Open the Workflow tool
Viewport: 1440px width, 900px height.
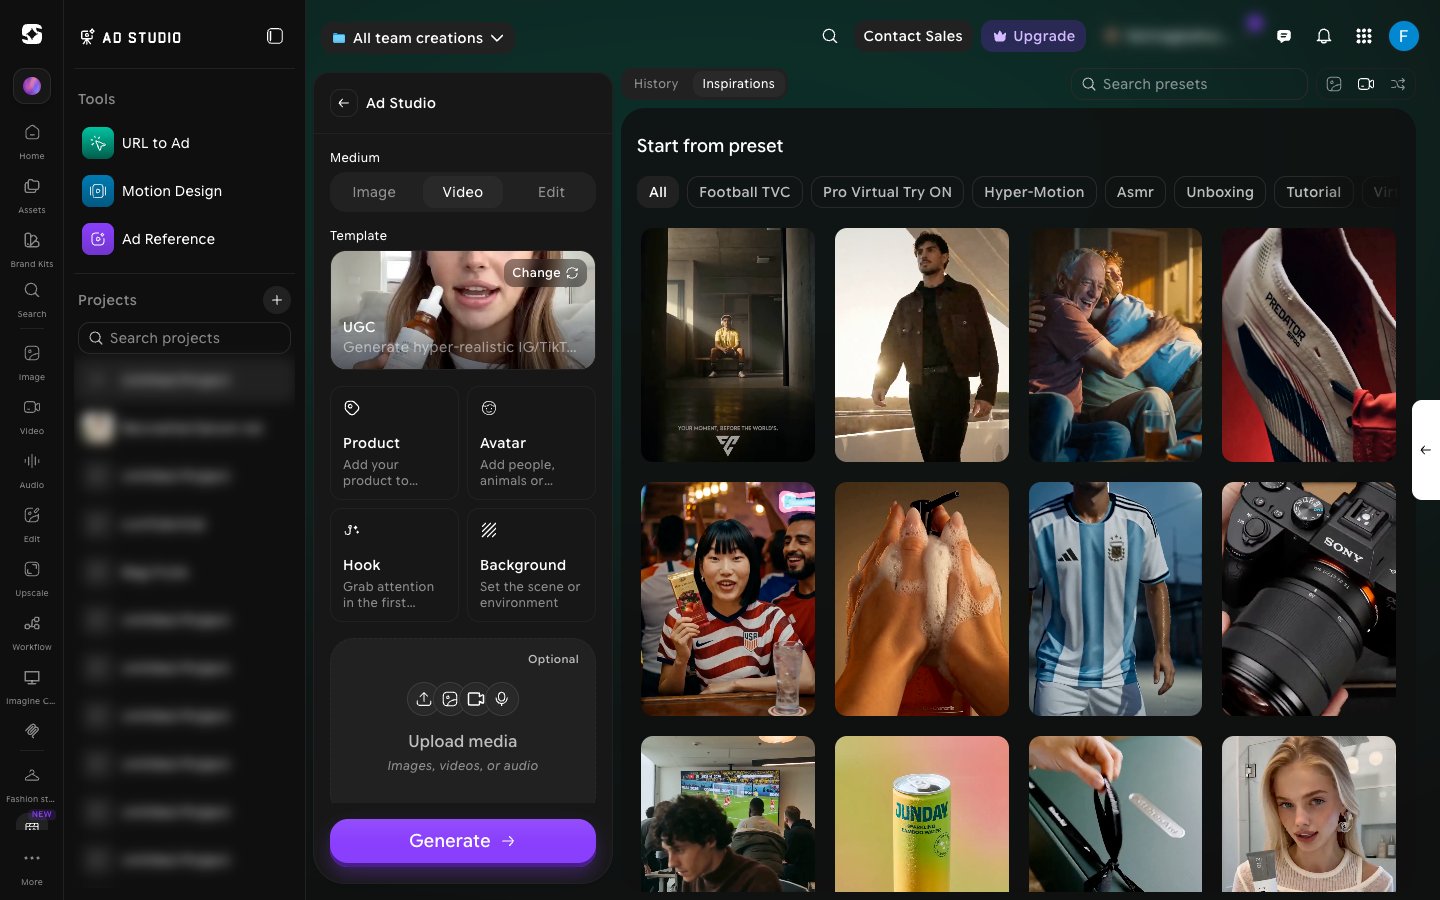pyautogui.click(x=32, y=632)
